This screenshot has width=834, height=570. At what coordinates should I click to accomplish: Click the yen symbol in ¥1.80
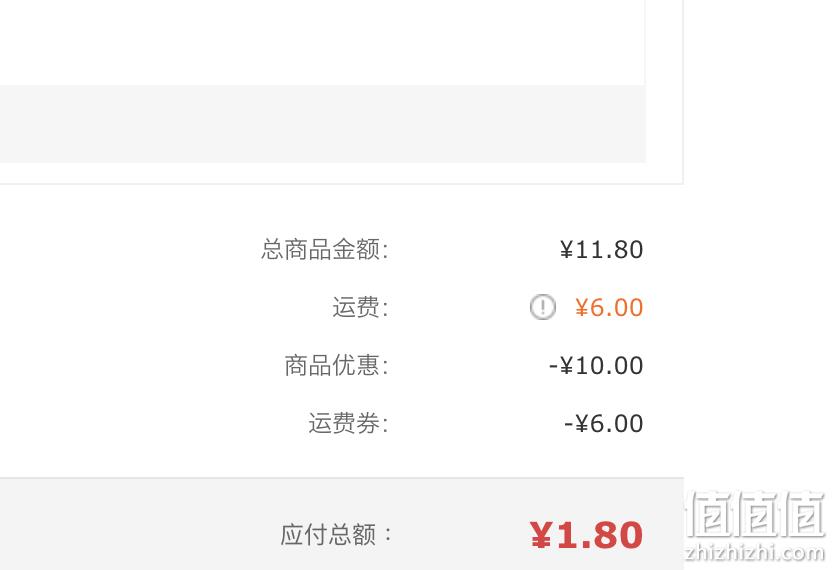tap(541, 535)
